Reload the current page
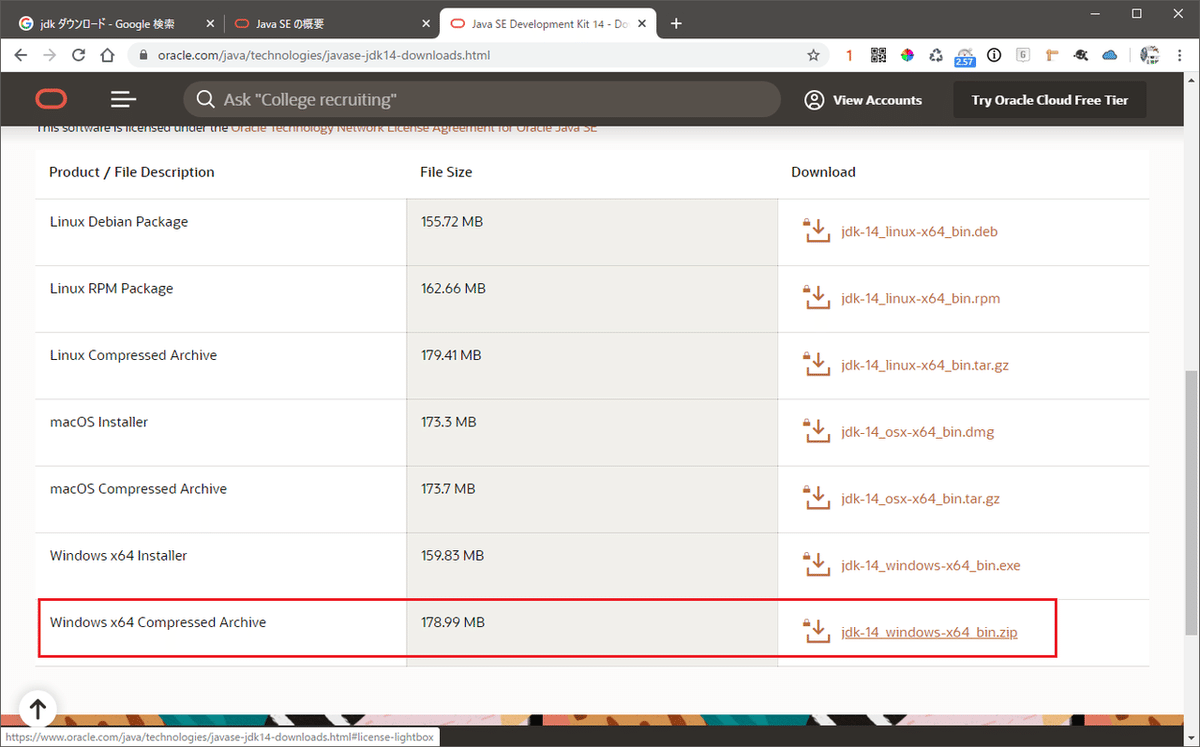Viewport: 1200px width, 747px height. [x=79, y=55]
